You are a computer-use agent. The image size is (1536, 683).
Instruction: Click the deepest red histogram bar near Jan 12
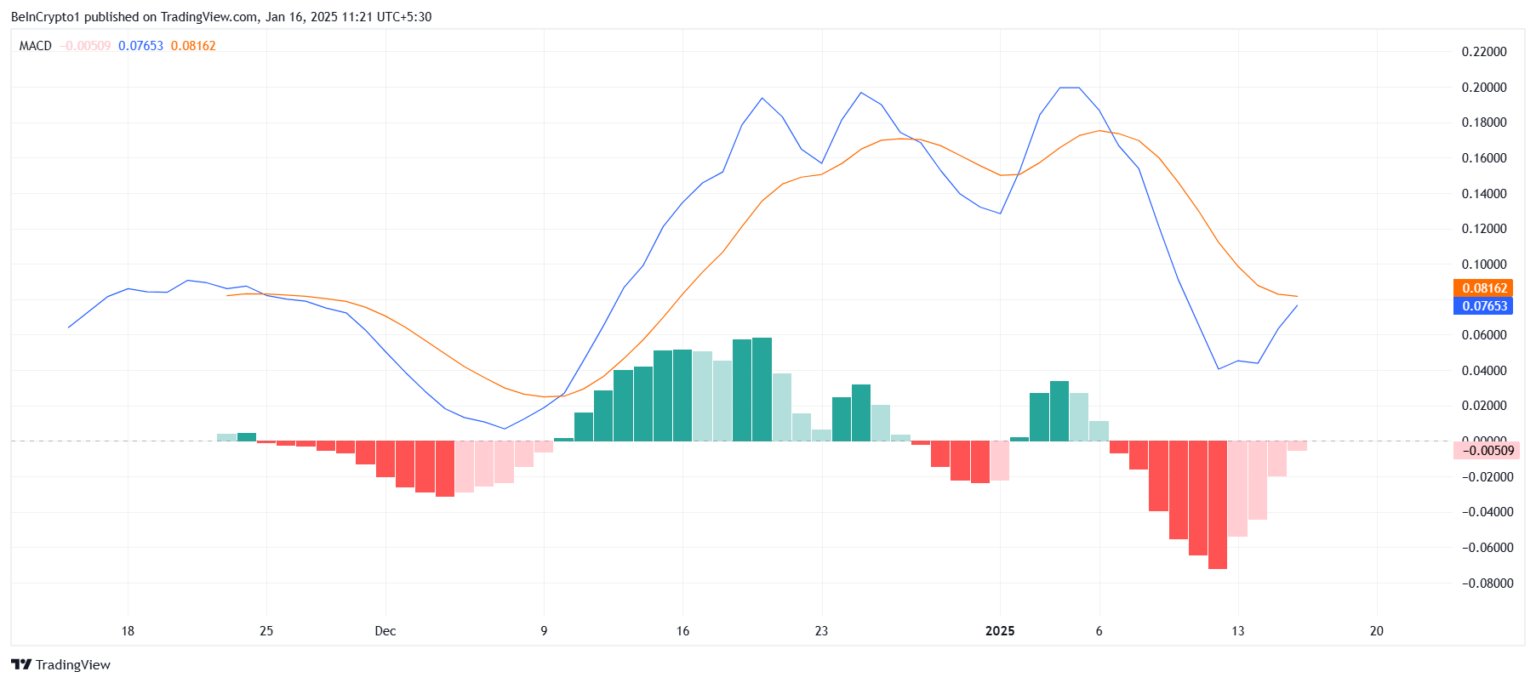coord(1217,505)
